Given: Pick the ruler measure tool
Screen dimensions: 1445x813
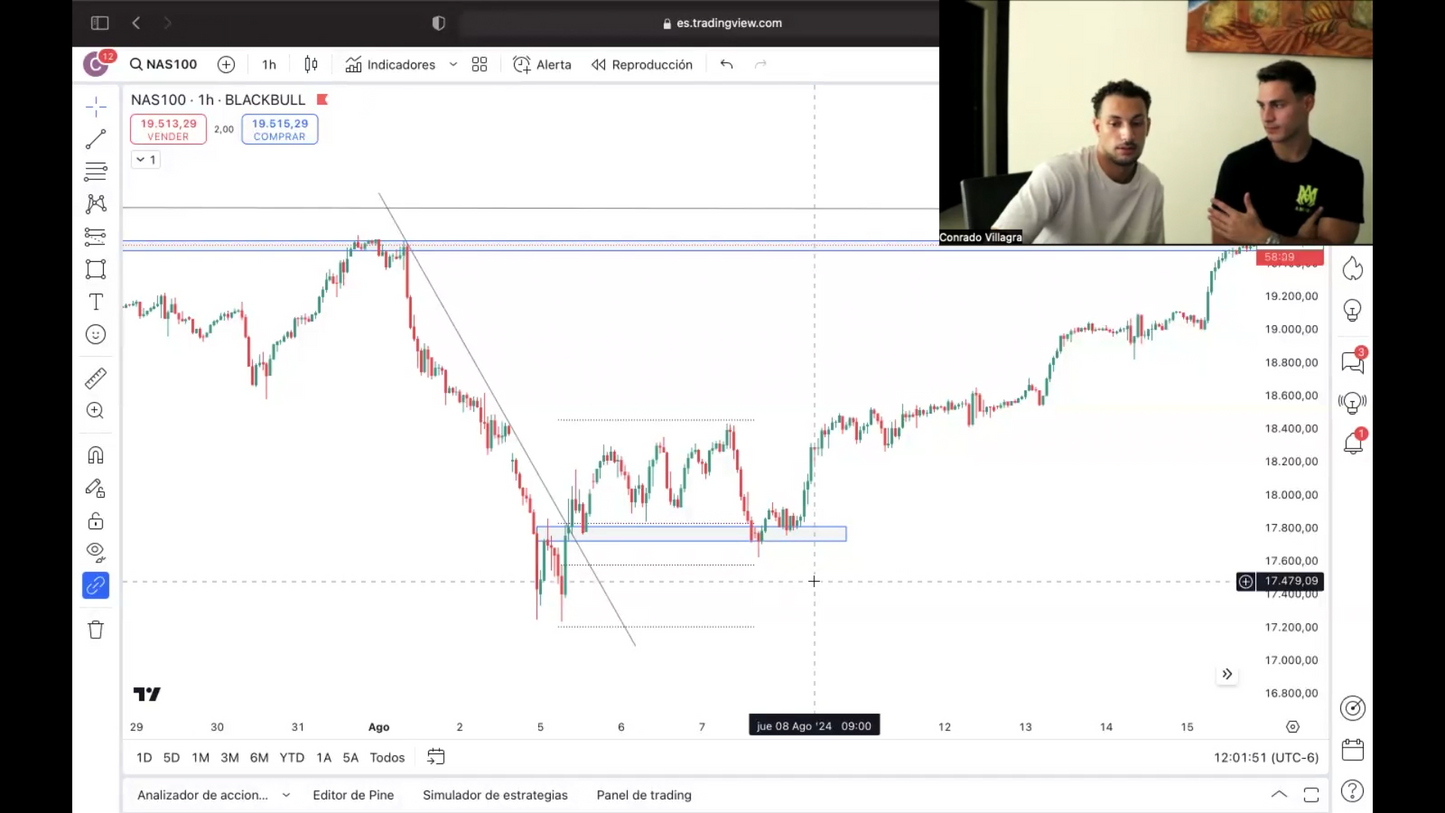Looking at the screenshot, I should coord(96,378).
